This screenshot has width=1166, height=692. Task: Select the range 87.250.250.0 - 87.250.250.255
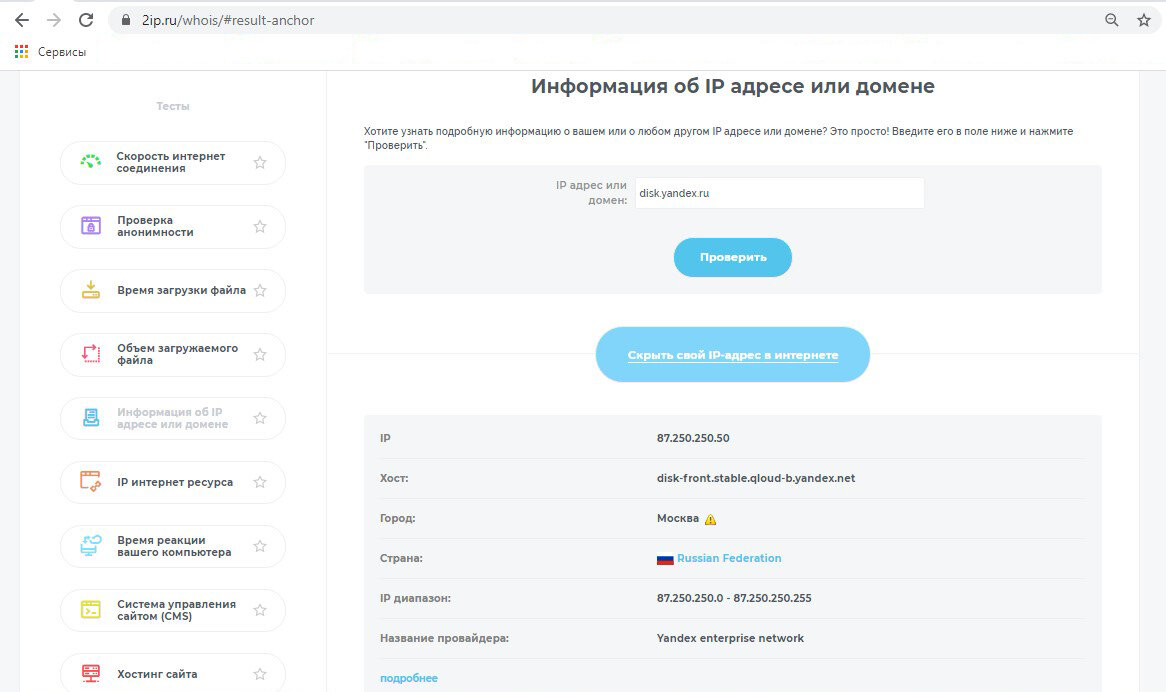point(734,598)
